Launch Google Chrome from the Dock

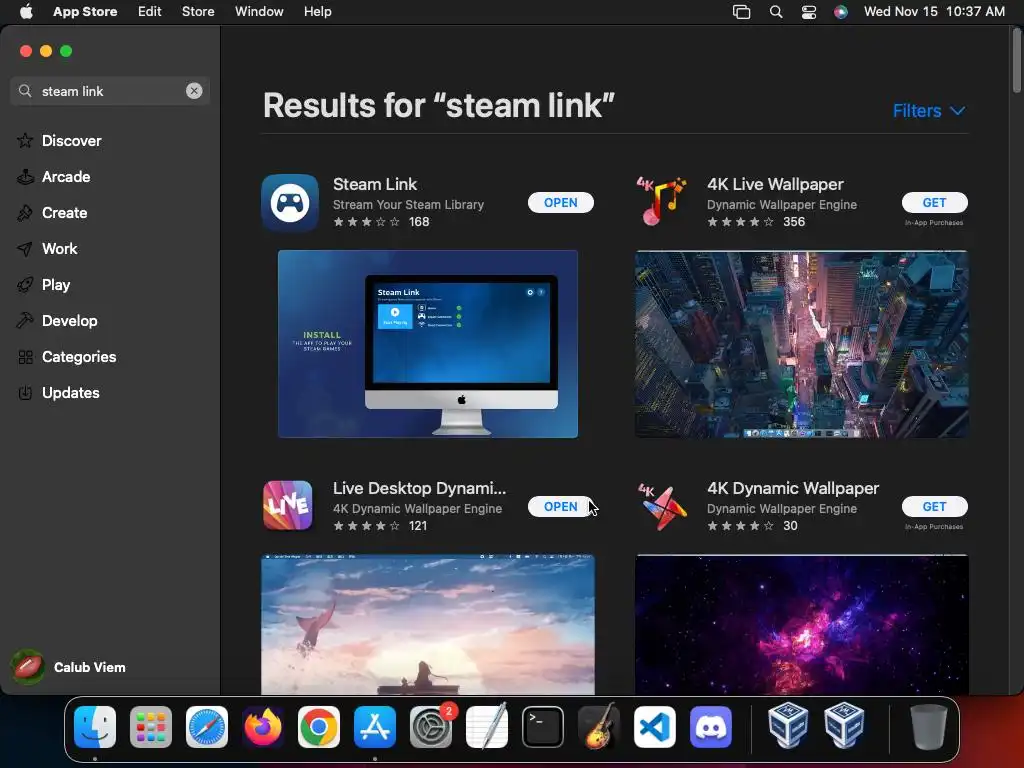tap(319, 727)
